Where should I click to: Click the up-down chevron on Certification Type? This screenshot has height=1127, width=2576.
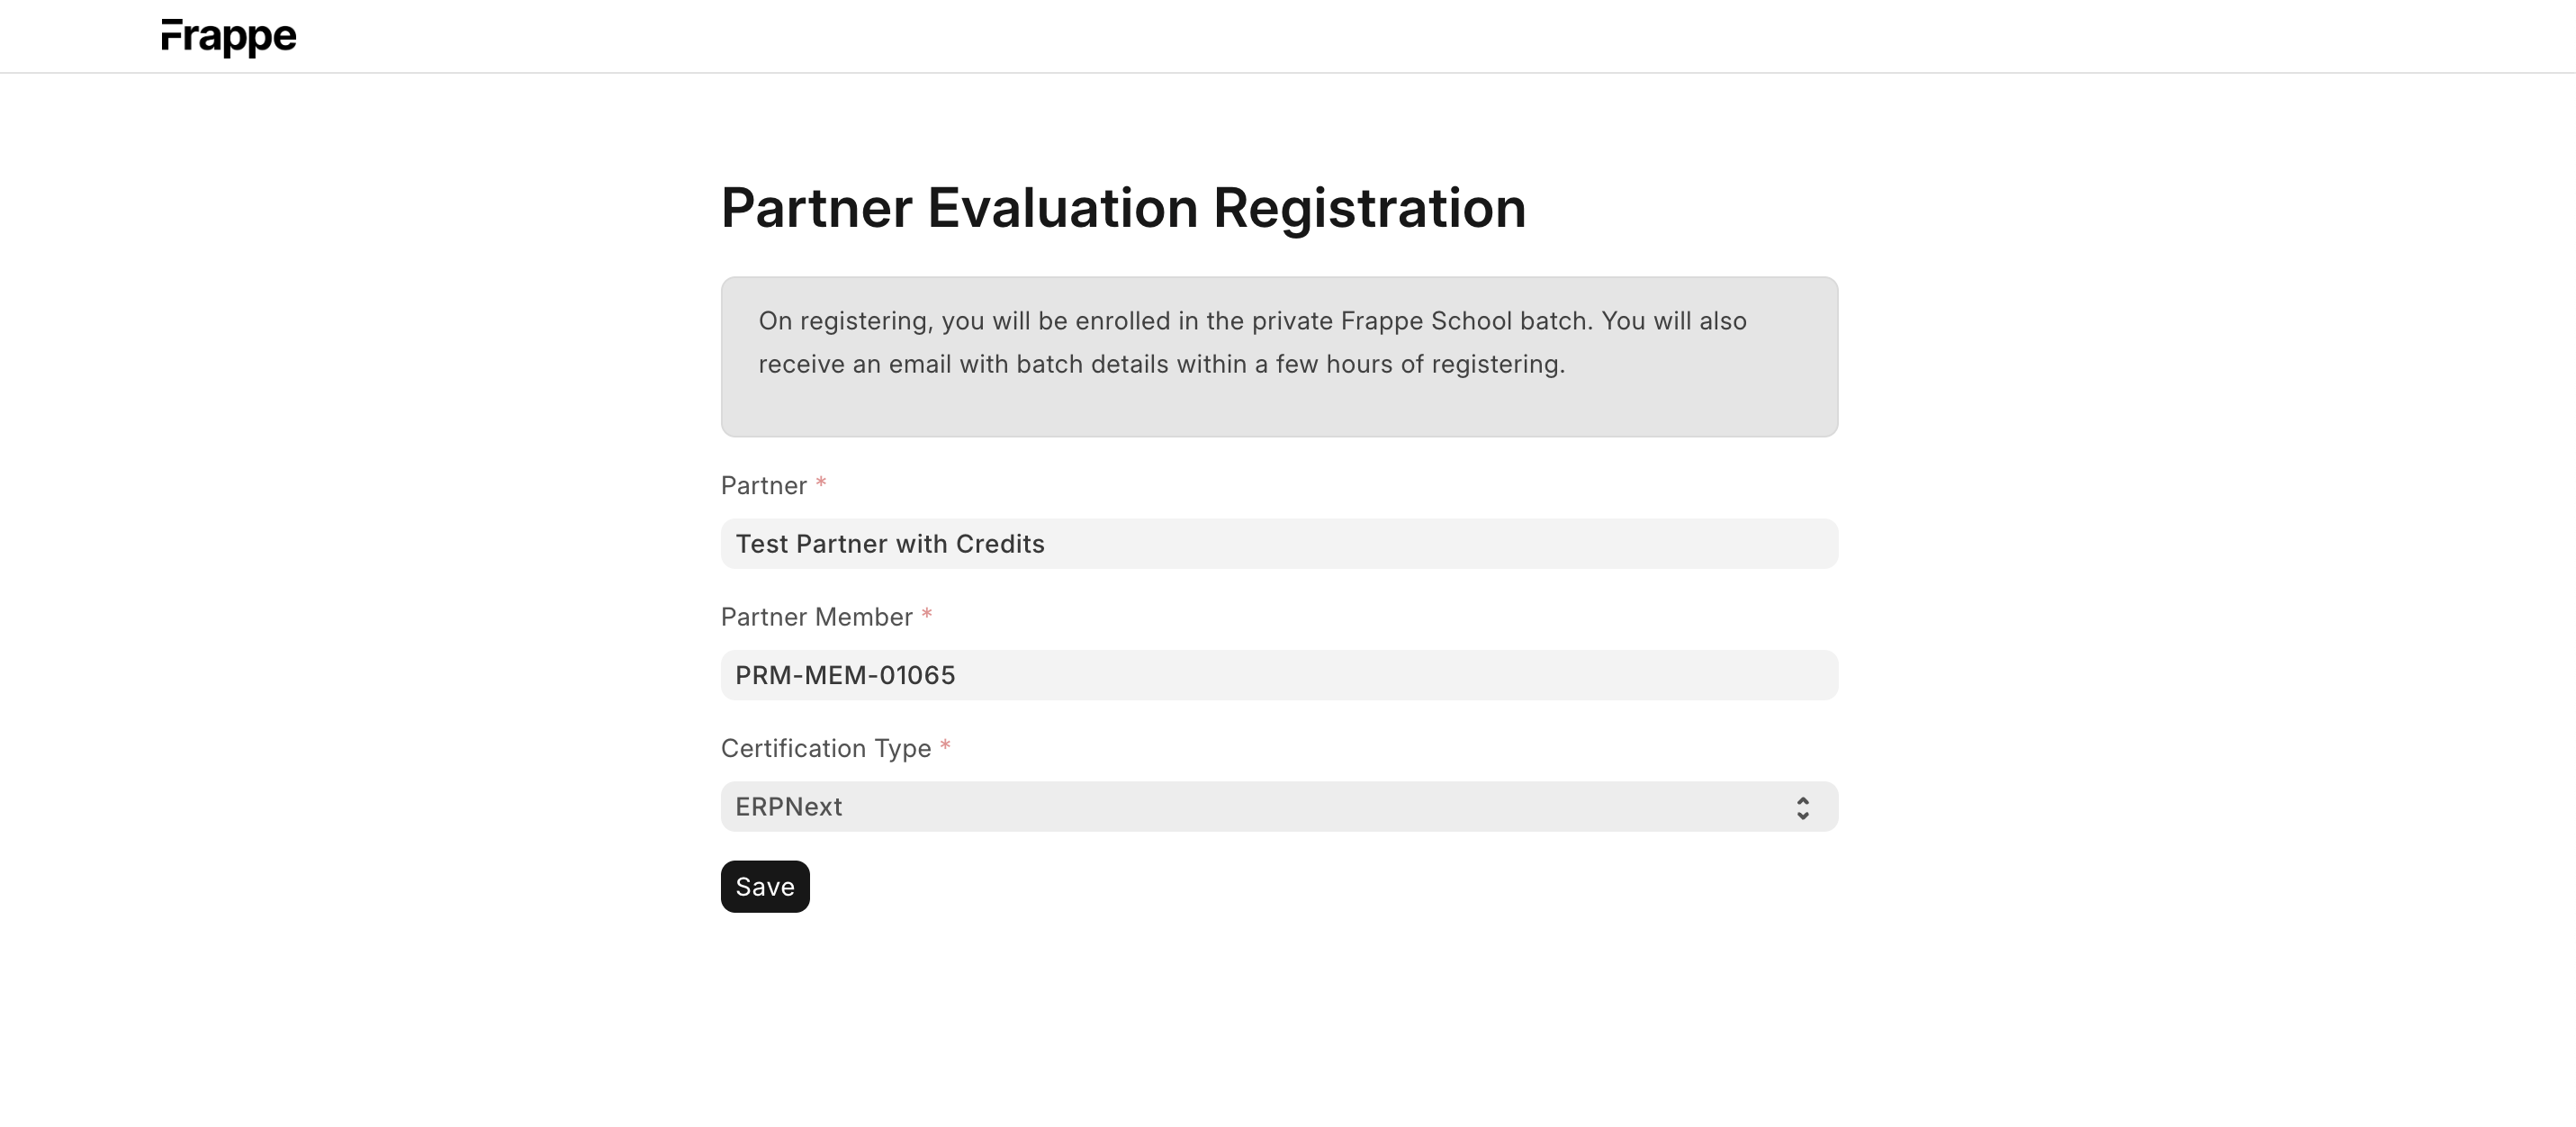[1803, 806]
